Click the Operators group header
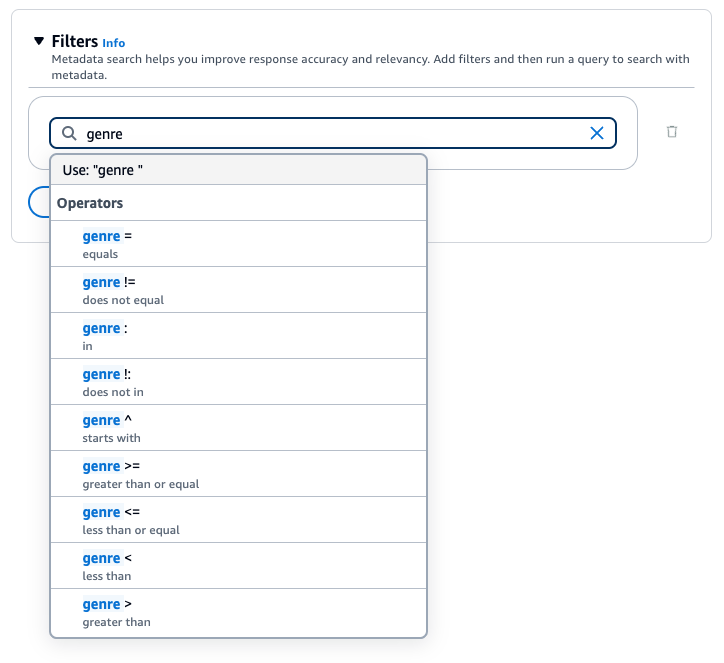Screen dimensions: 724x663 click(90, 203)
